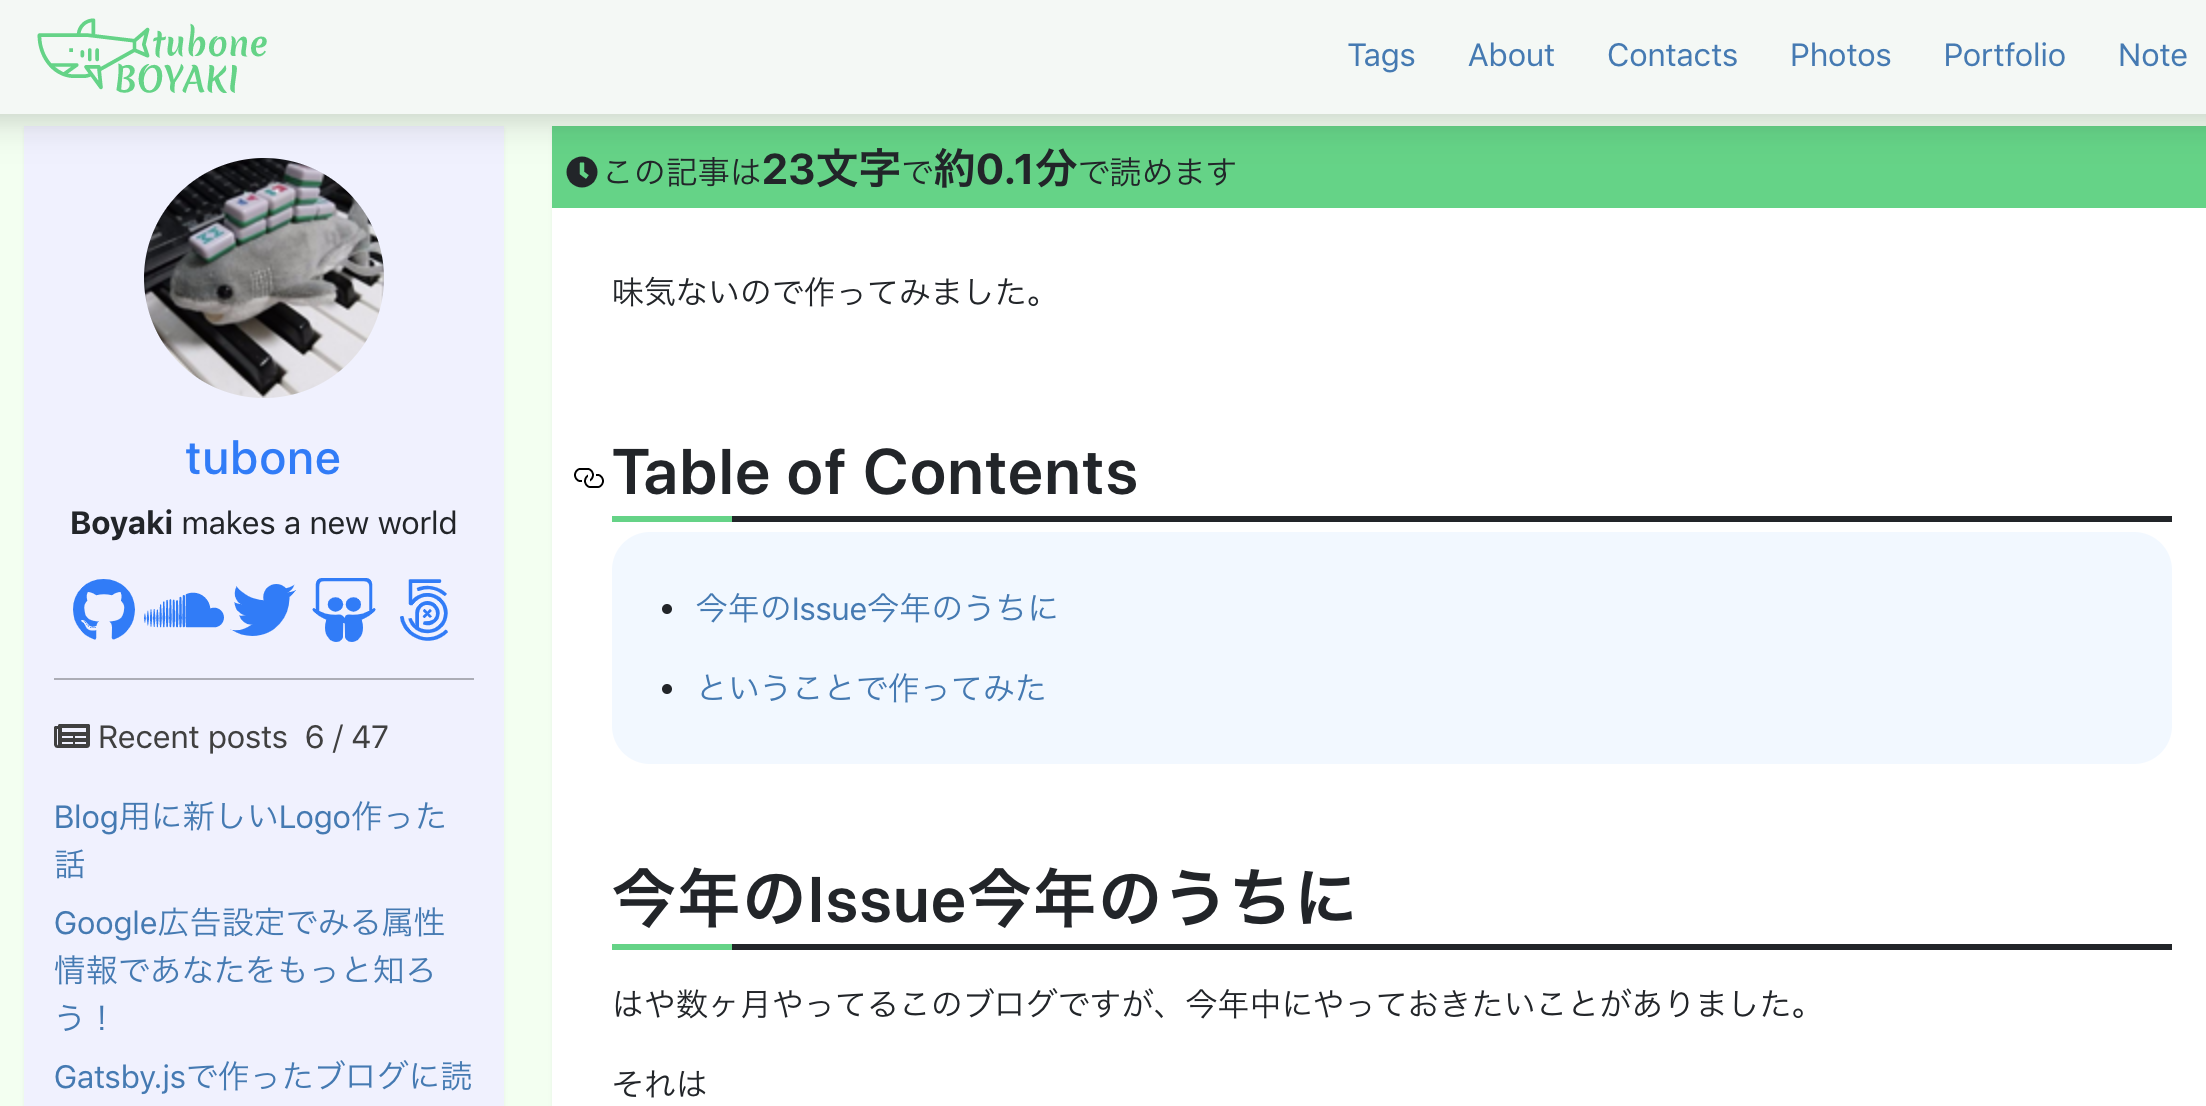Open the Note link in navigation
2206x1106 pixels.
2152,55
